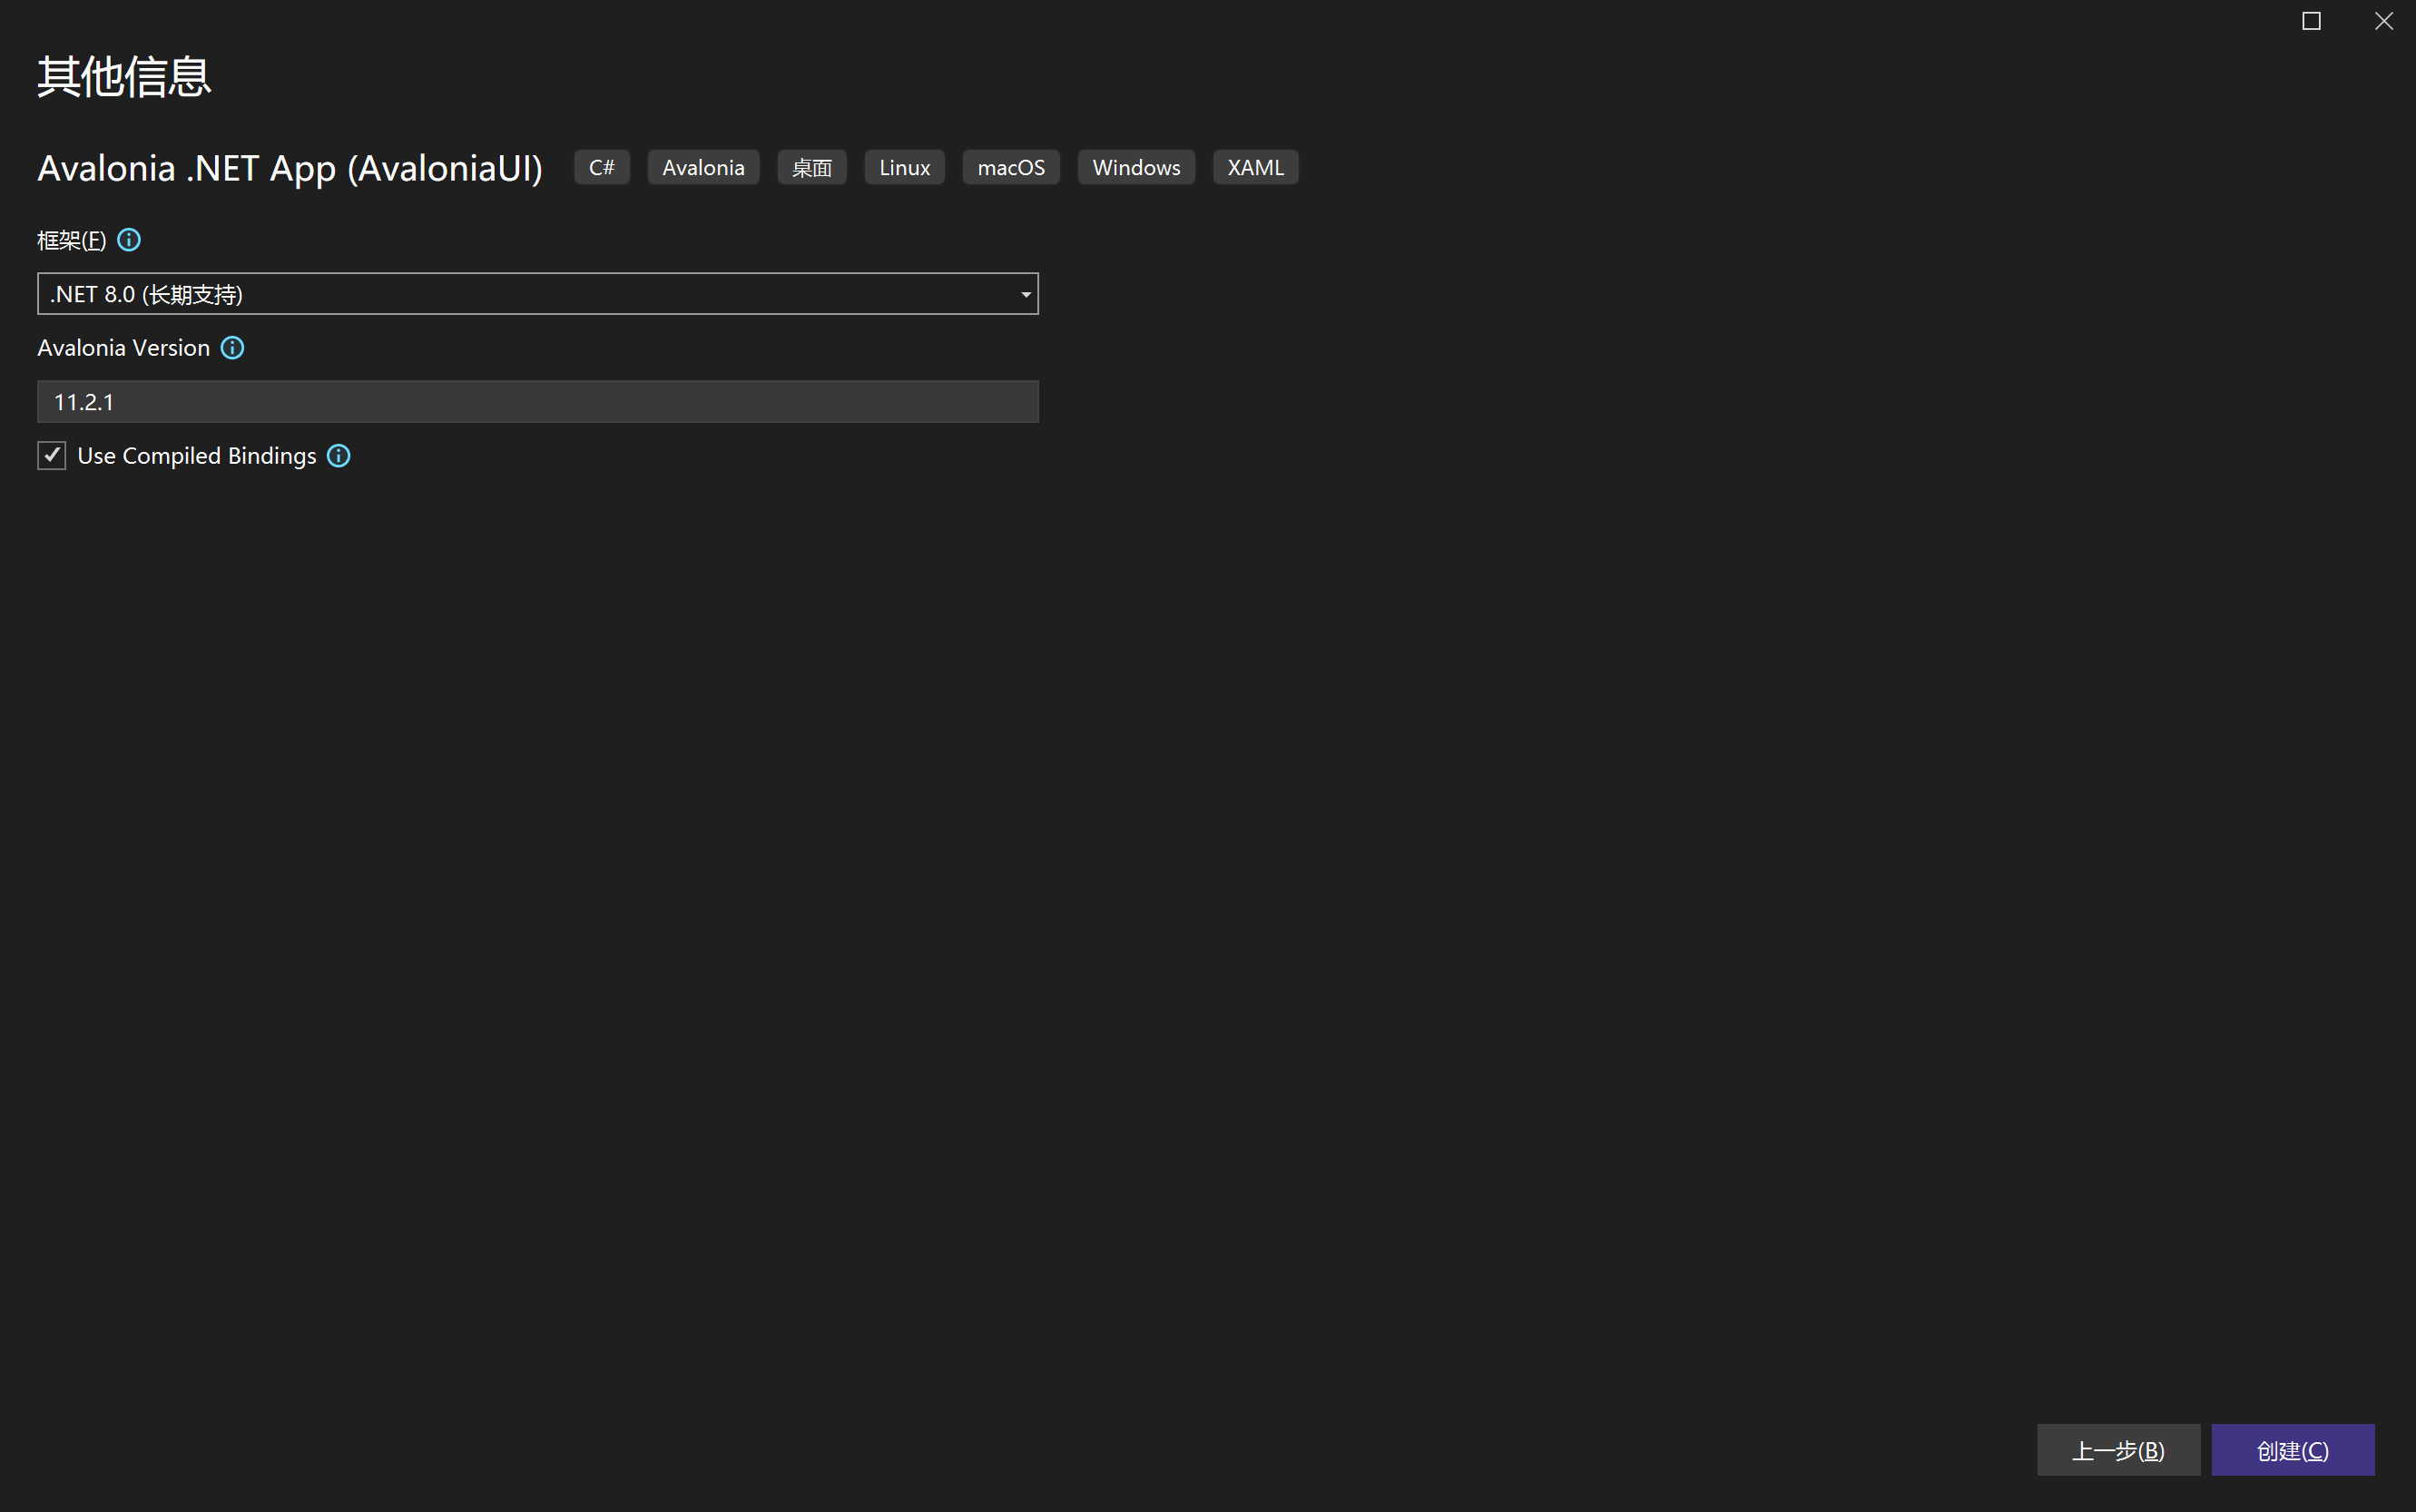This screenshot has width=2416, height=1512.
Task: Click the 桌面 tag
Action: click(812, 168)
